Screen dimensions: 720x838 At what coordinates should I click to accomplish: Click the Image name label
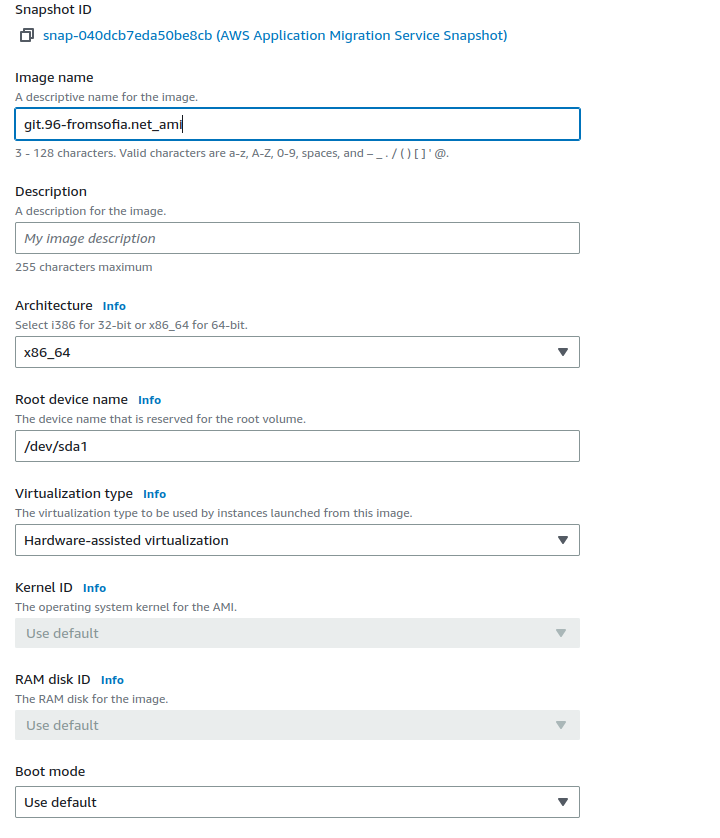click(x=54, y=78)
